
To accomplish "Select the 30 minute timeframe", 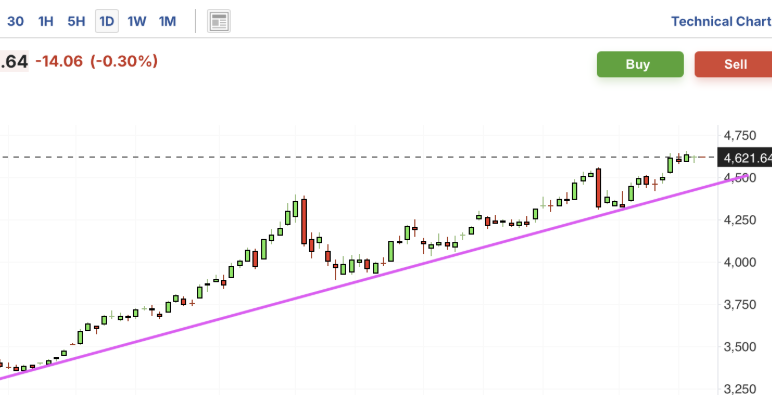I will pyautogui.click(x=15, y=21).
